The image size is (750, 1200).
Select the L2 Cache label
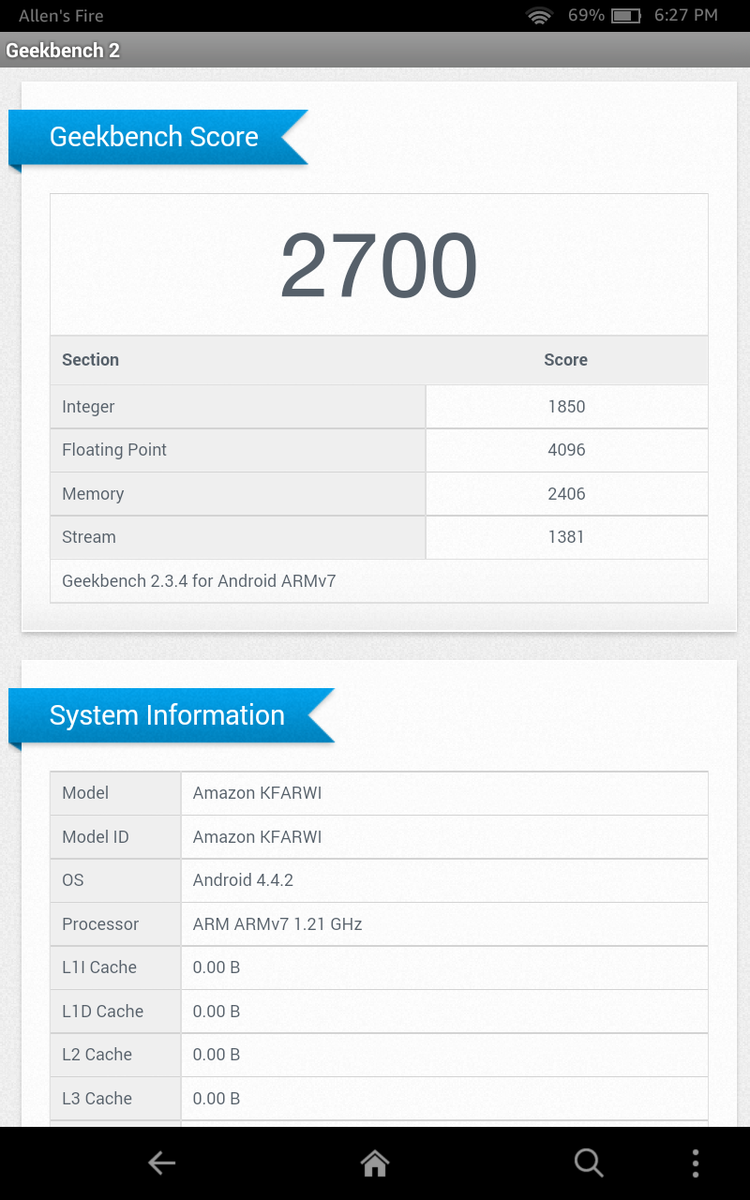click(x=97, y=1054)
